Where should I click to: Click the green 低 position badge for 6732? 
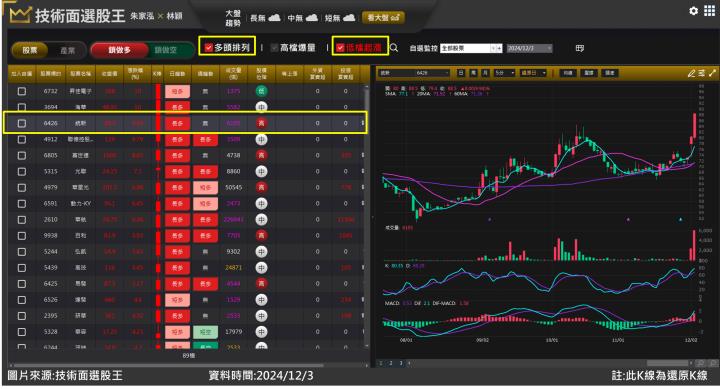pyautogui.click(x=261, y=91)
